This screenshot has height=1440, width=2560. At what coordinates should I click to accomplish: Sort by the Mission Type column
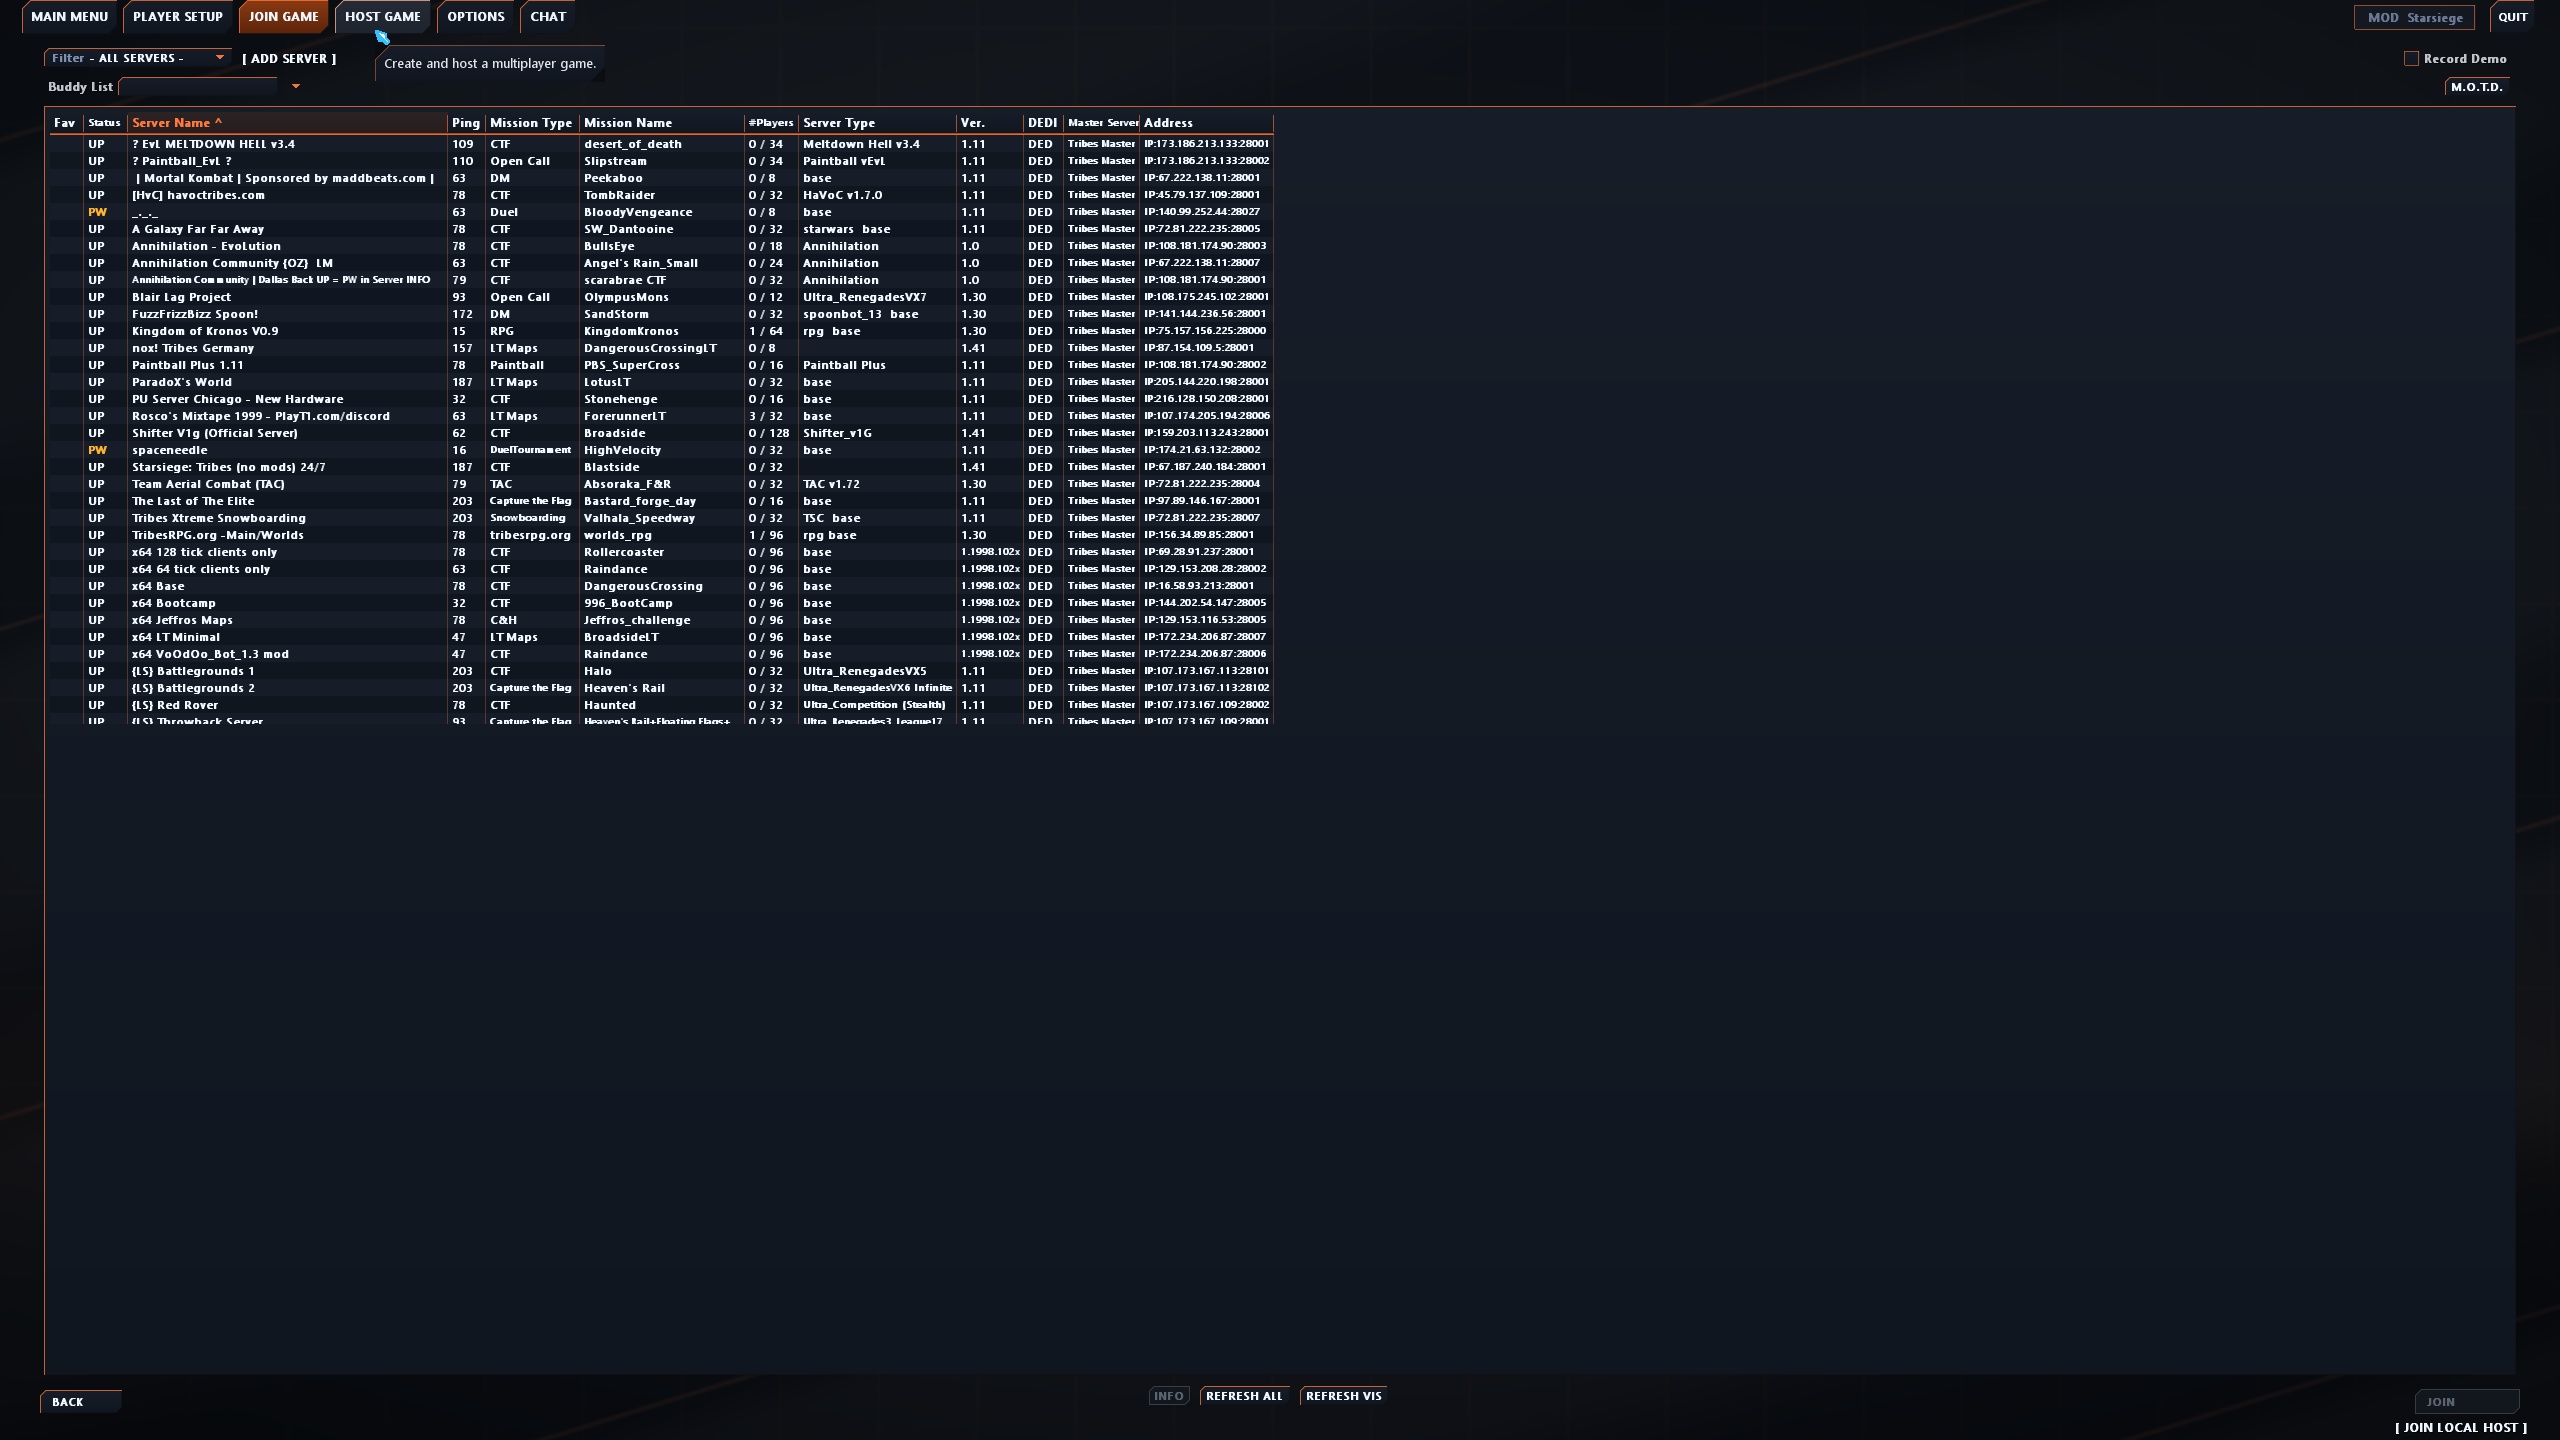(x=531, y=123)
